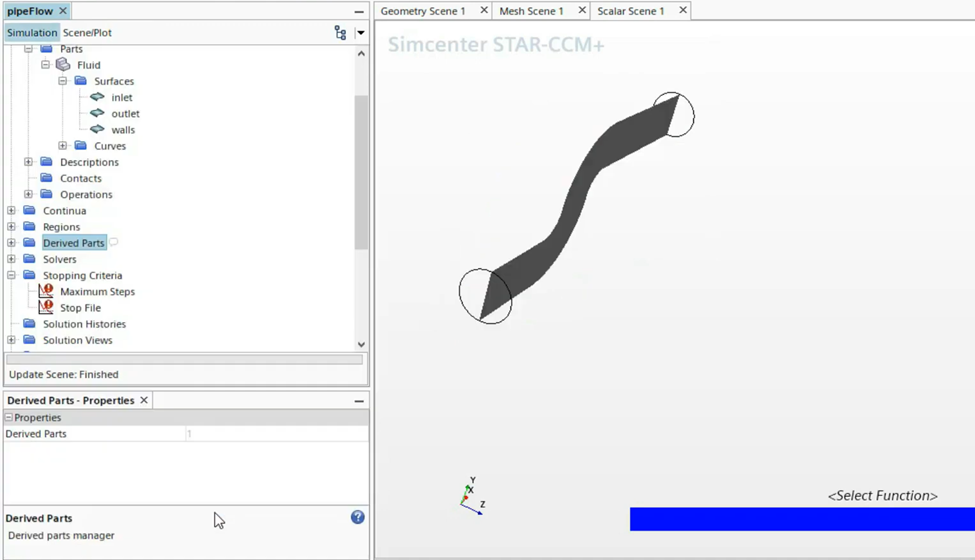Open help with the question mark icon

[x=357, y=517]
